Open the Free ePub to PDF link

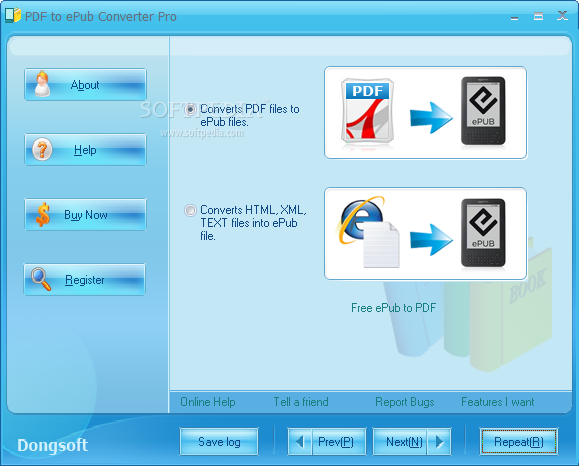coord(393,308)
